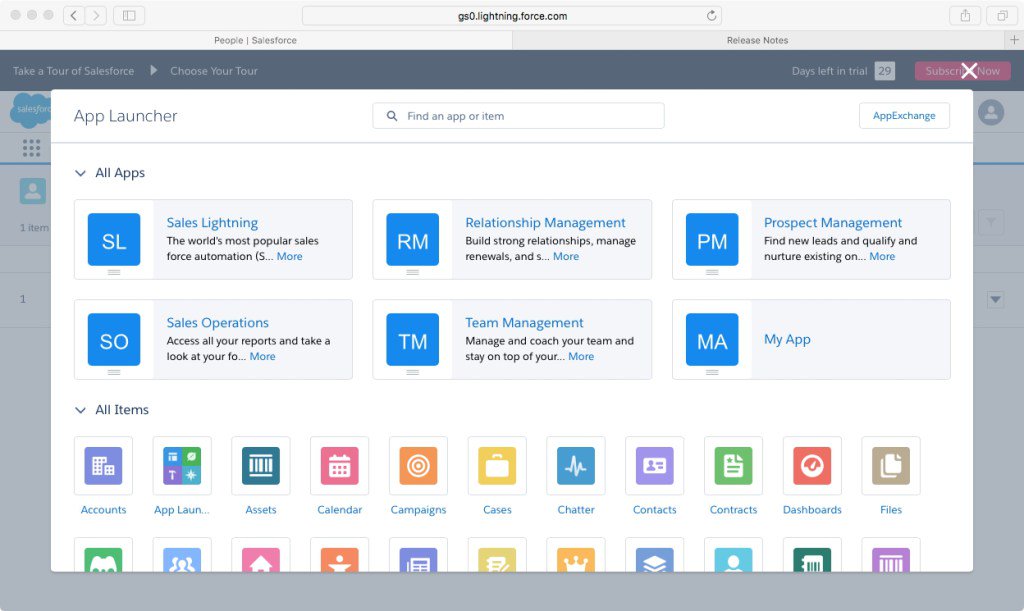Screen dimensions: 1024x611
Task: Click the days left in trial 29 badge
Action: 885,70
